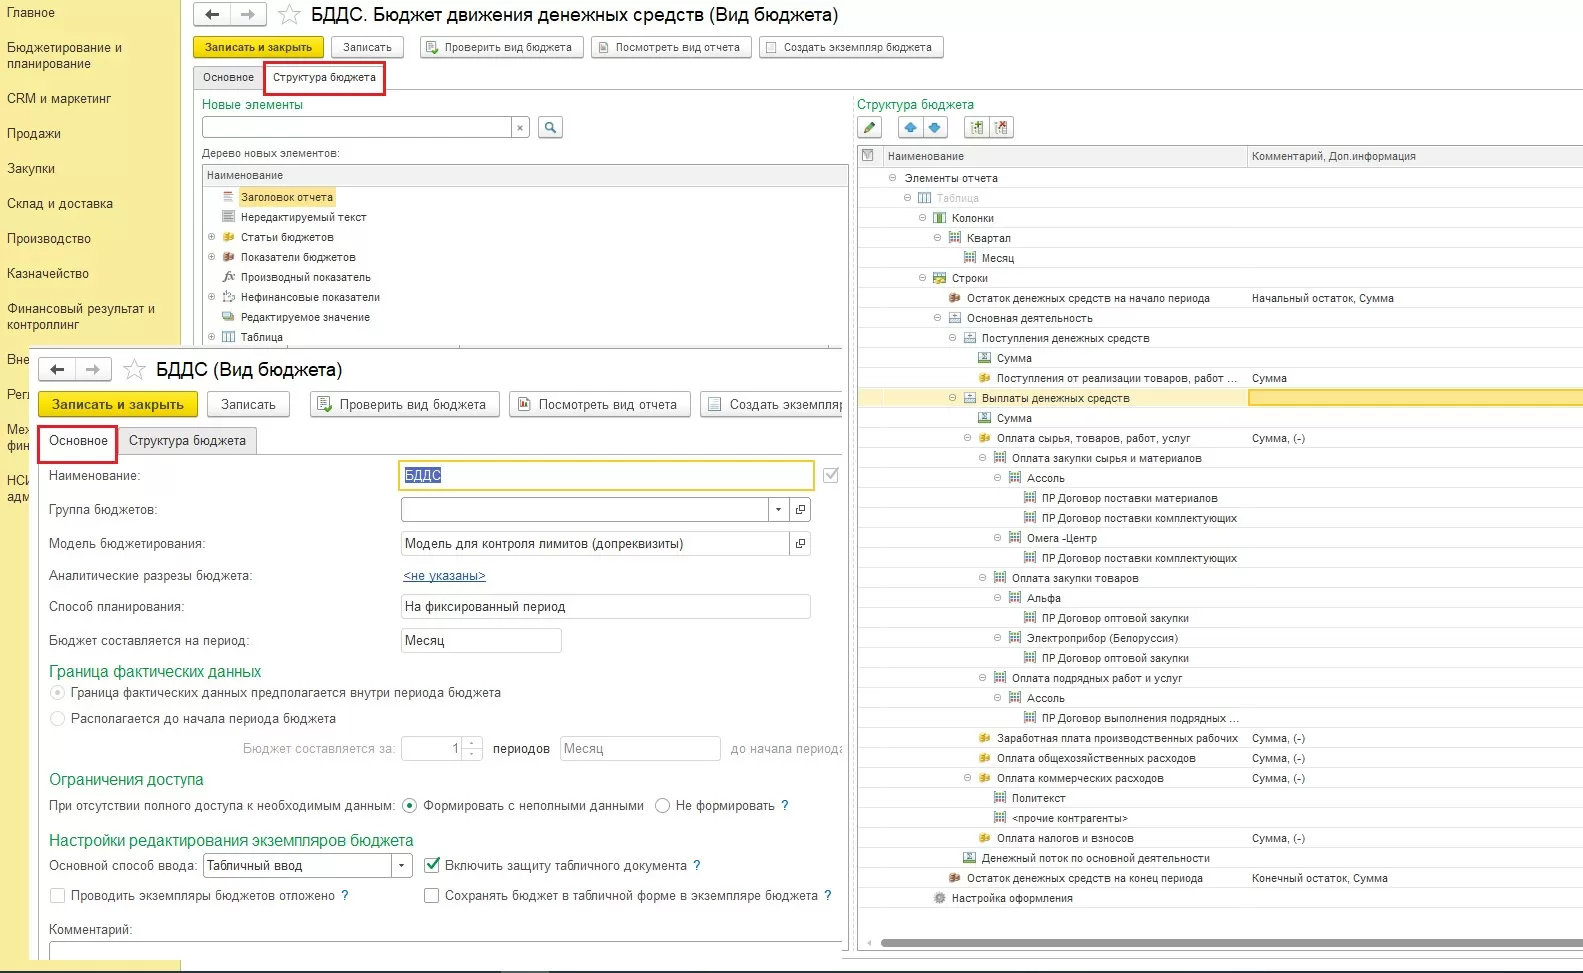Expand Нефинансовые показатели node
The height and width of the screenshot is (973, 1583).
pos(211,297)
